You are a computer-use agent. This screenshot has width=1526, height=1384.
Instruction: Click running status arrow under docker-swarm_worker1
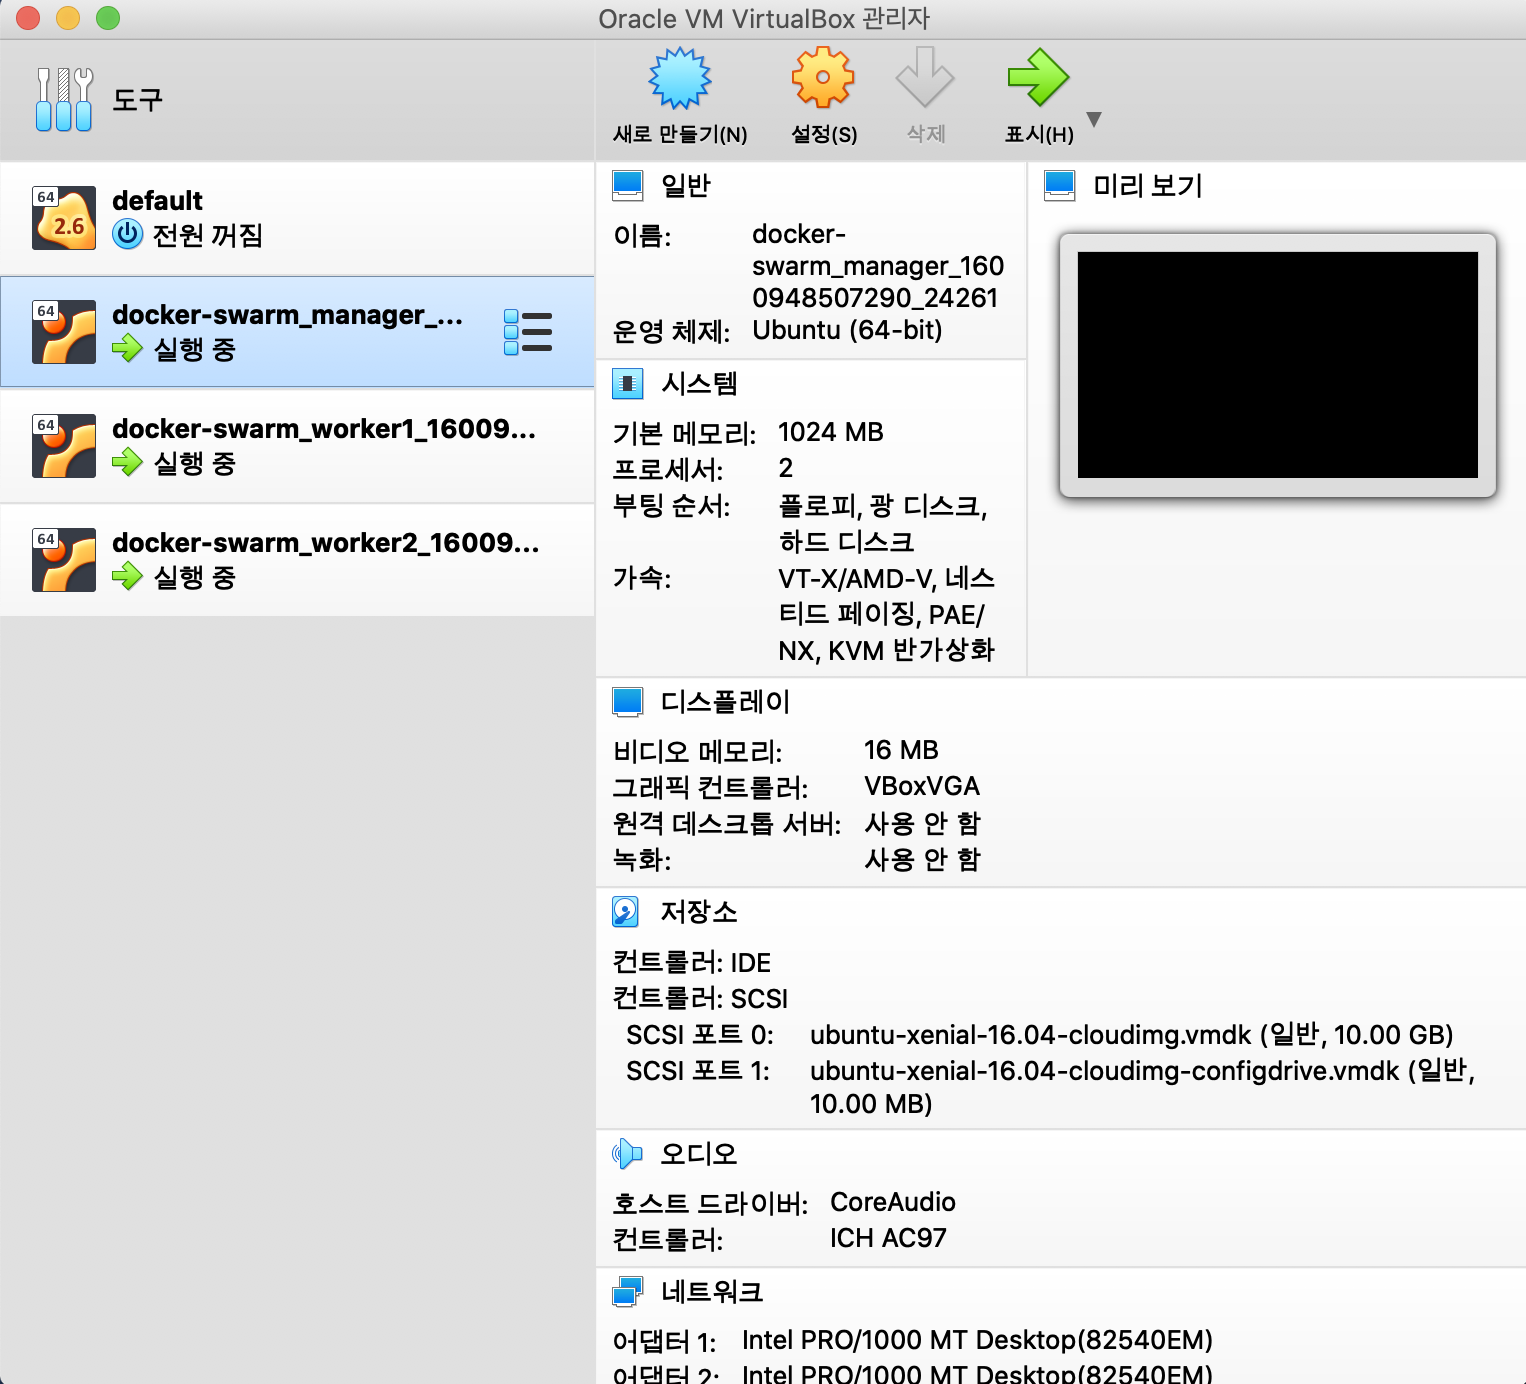tap(127, 463)
